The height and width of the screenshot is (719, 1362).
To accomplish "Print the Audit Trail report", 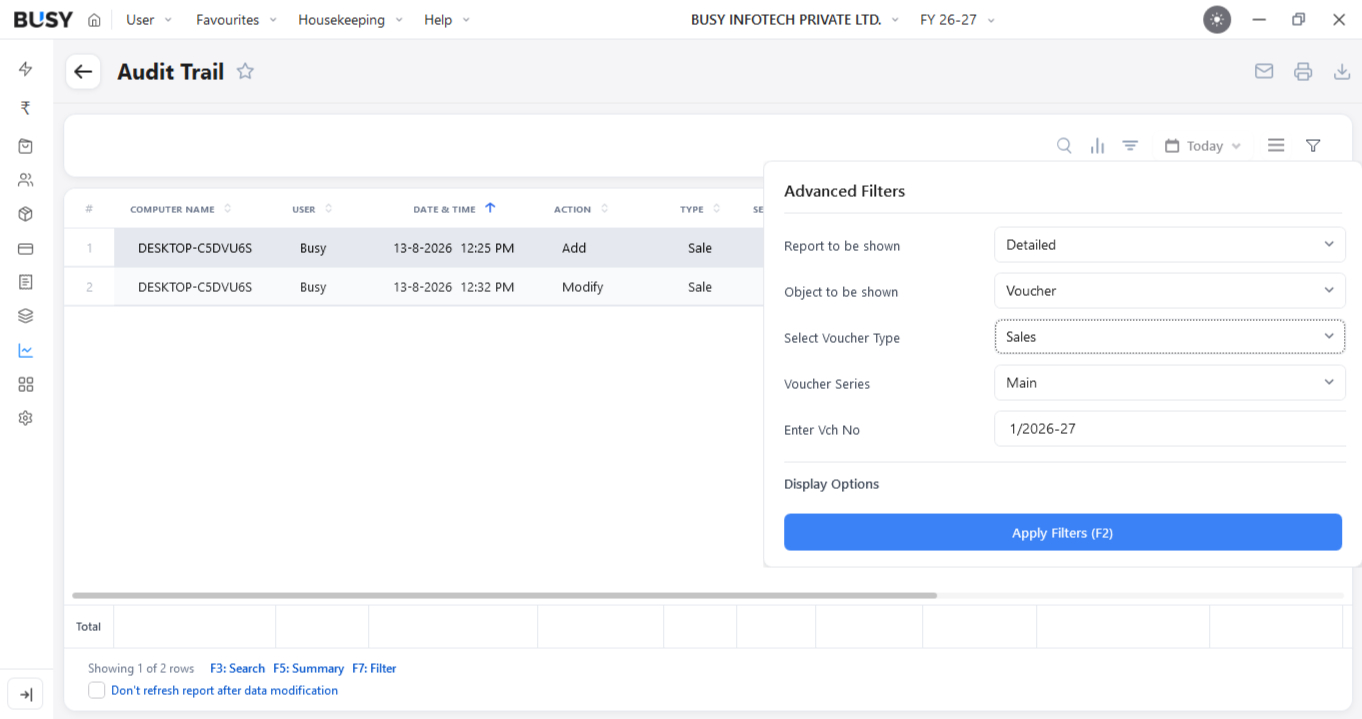I will (1303, 72).
